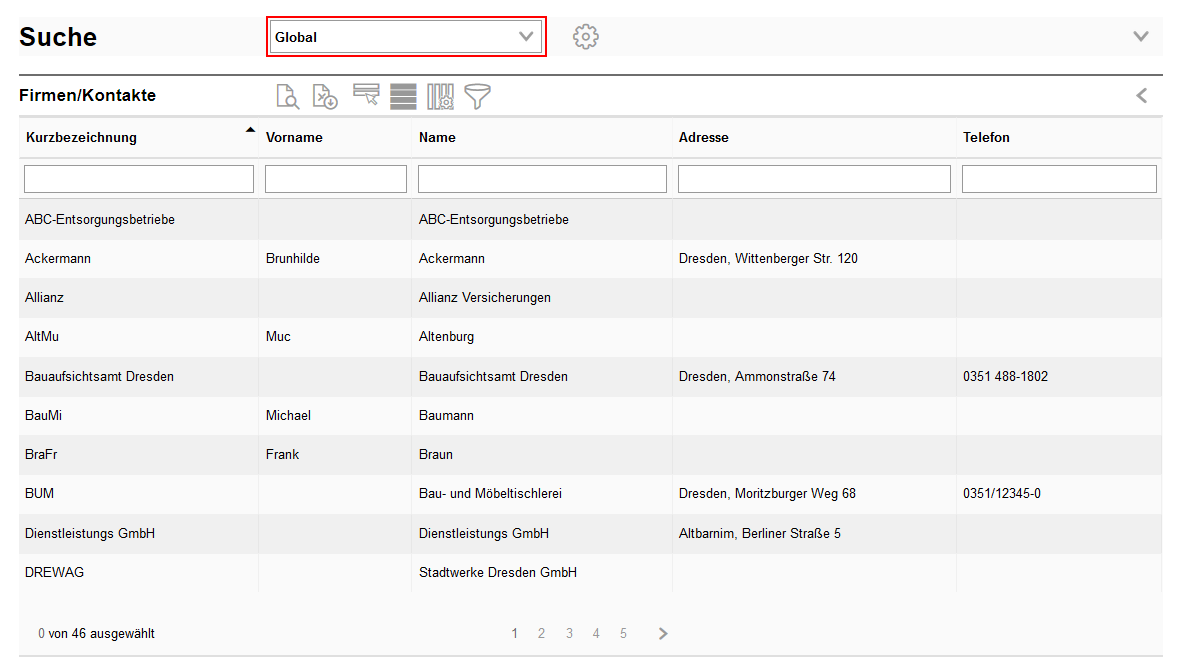Sort by Telefon column header
The height and width of the screenshot is (662, 1182).
coord(986,137)
